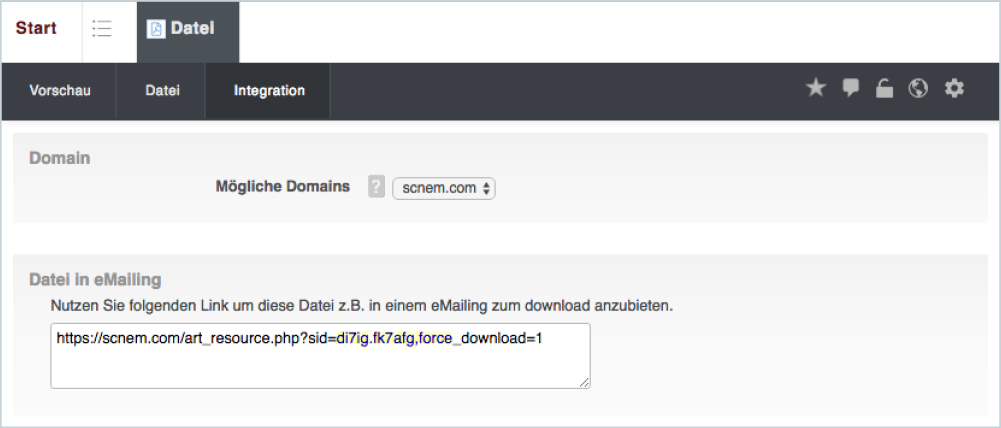Image resolution: width=1001 pixels, height=428 pixels.
Task: Click the Datei in eMailing heading
Action: [x=95, y=280]
